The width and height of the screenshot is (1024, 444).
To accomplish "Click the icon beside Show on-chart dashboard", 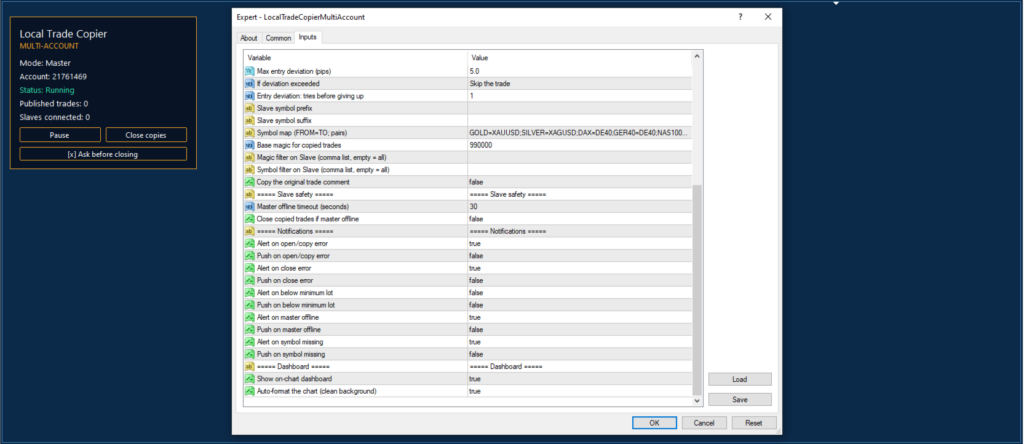I will tap(249, 379).
